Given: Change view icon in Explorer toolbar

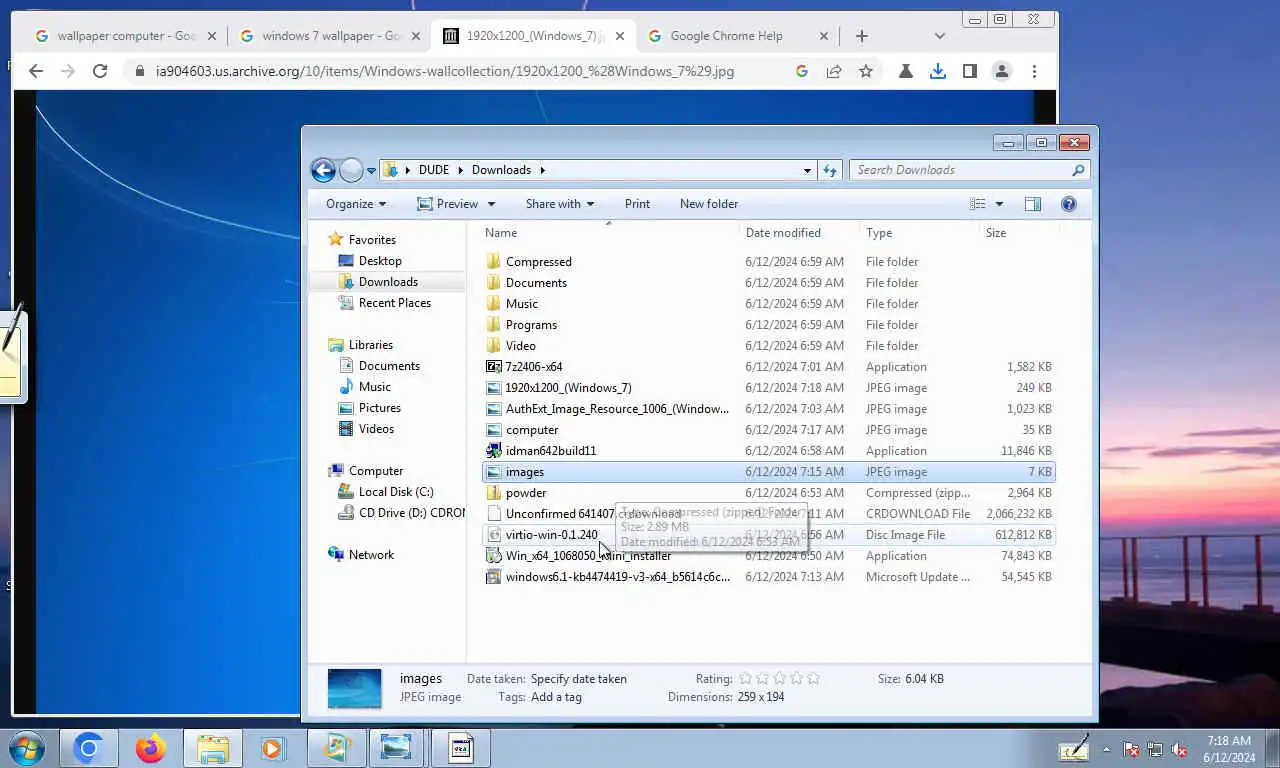Looking at the screenshot, I should pyautogui.click(x=978, y=204).
